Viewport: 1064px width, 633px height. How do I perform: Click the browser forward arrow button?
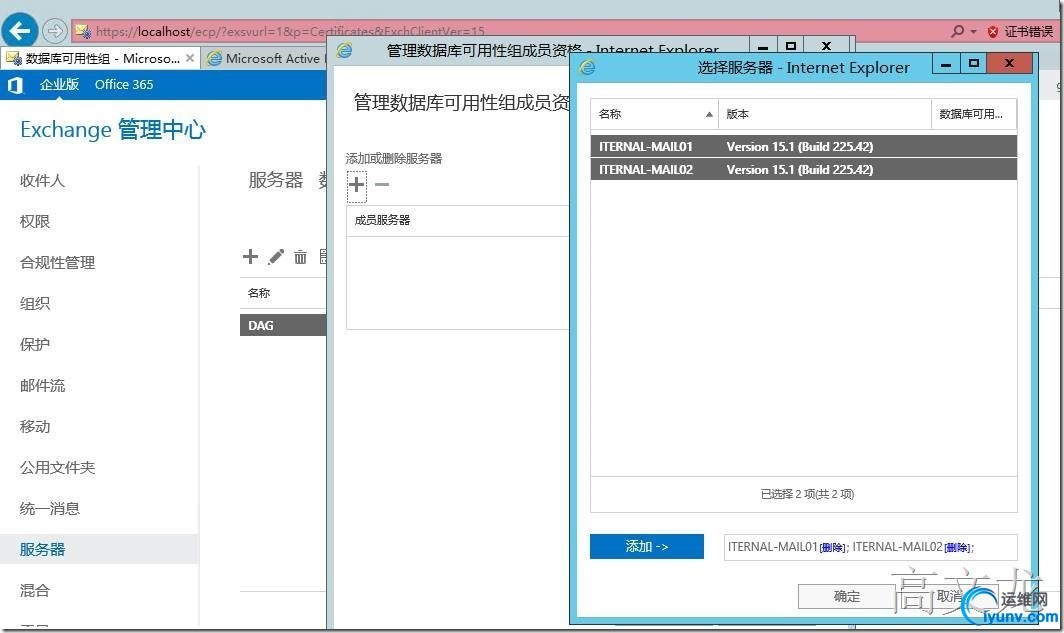point(54,31)
